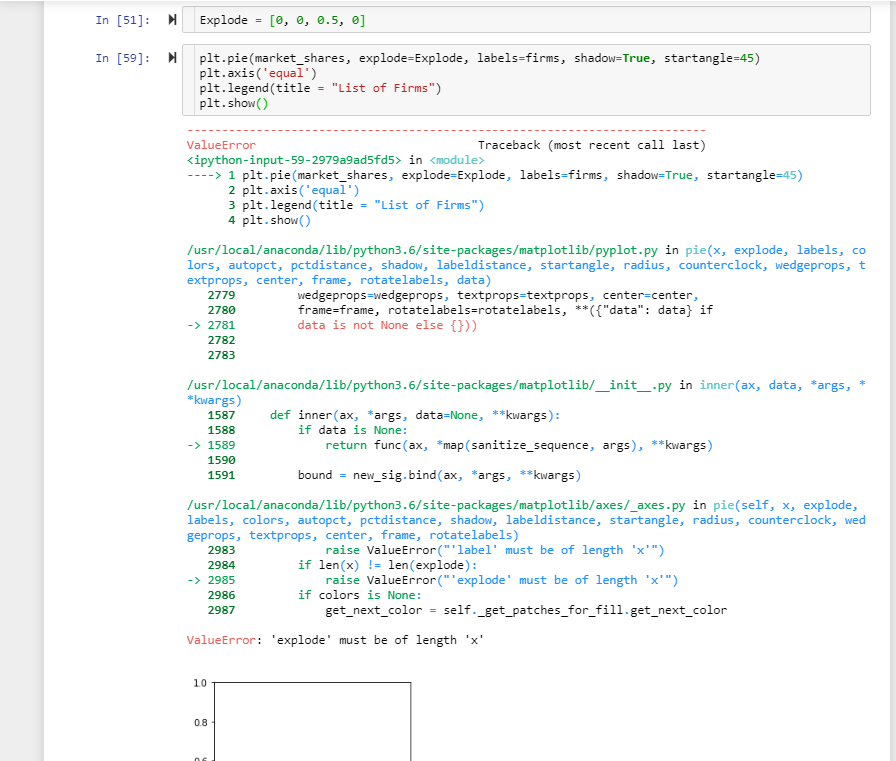Click the red ValueError heading atop traceback

[221, 145]
